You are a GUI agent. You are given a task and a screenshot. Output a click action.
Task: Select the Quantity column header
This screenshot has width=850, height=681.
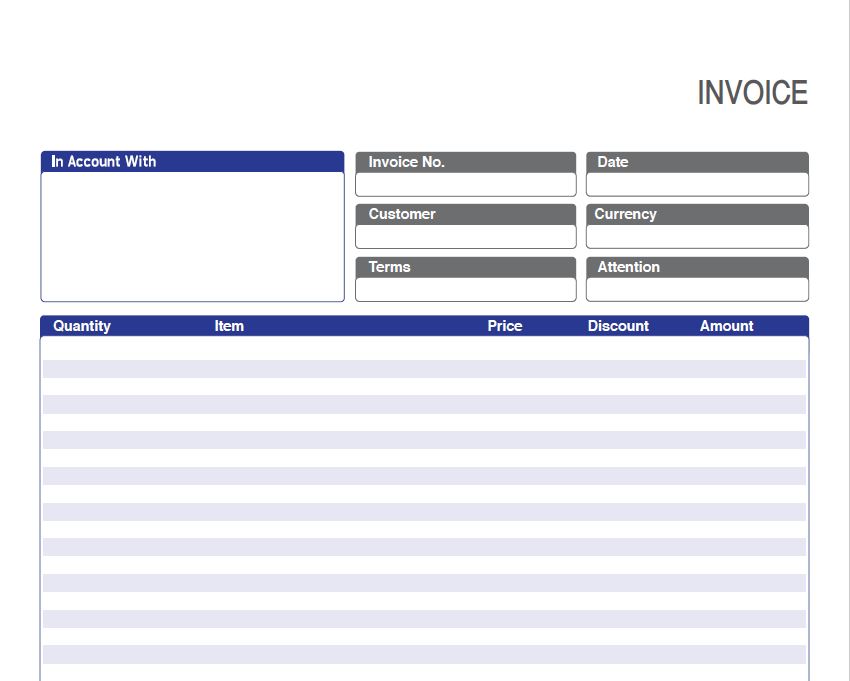point(83,326)
